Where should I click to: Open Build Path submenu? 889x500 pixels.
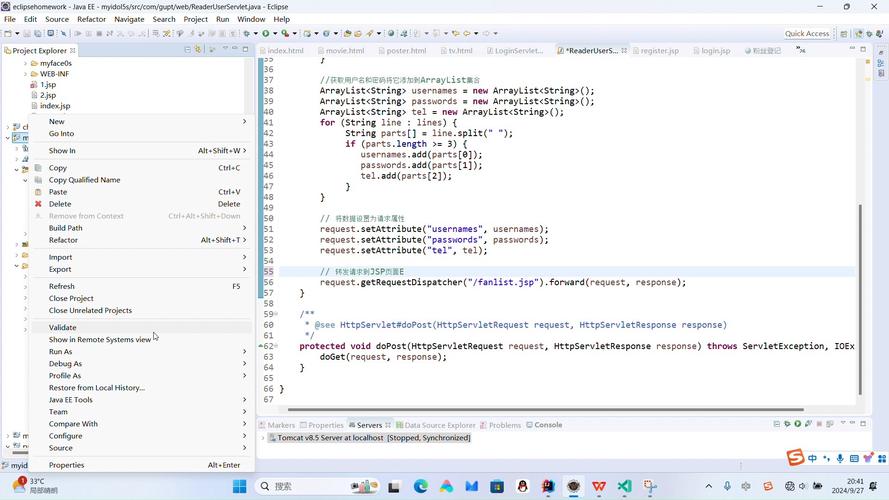pos(142,228)
